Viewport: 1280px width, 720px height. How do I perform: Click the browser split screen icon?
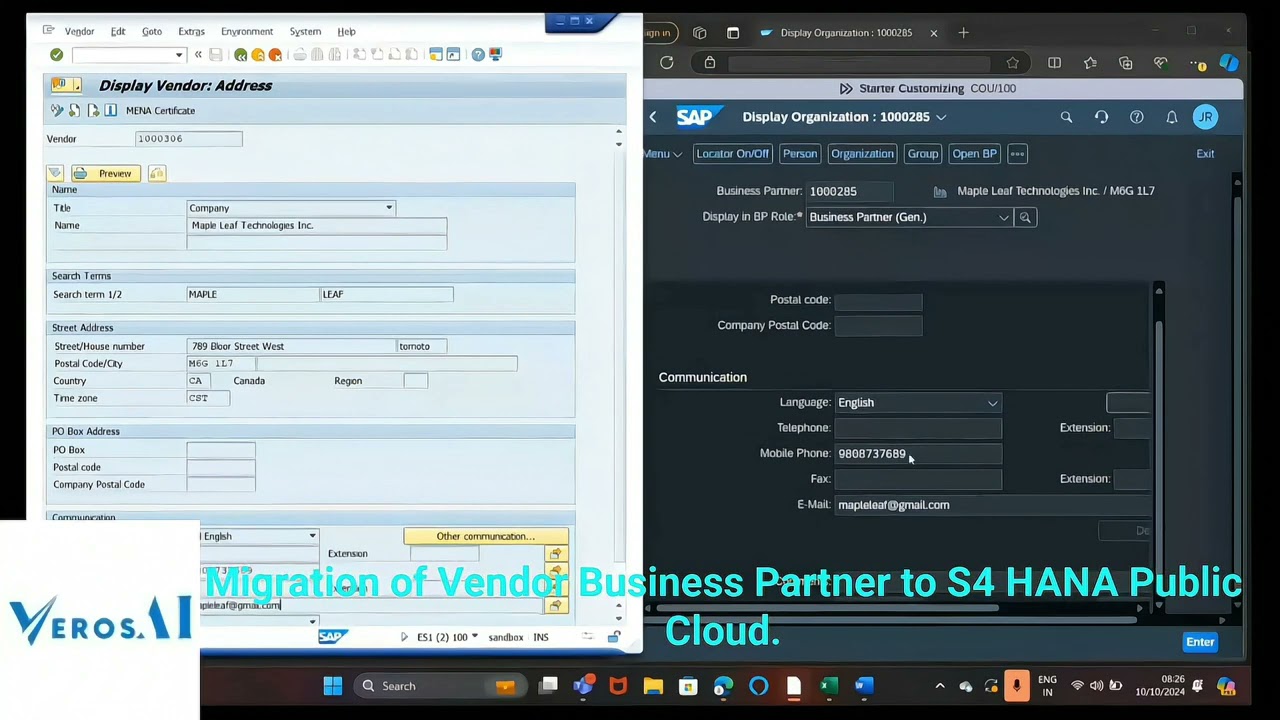pos(1054,62)
